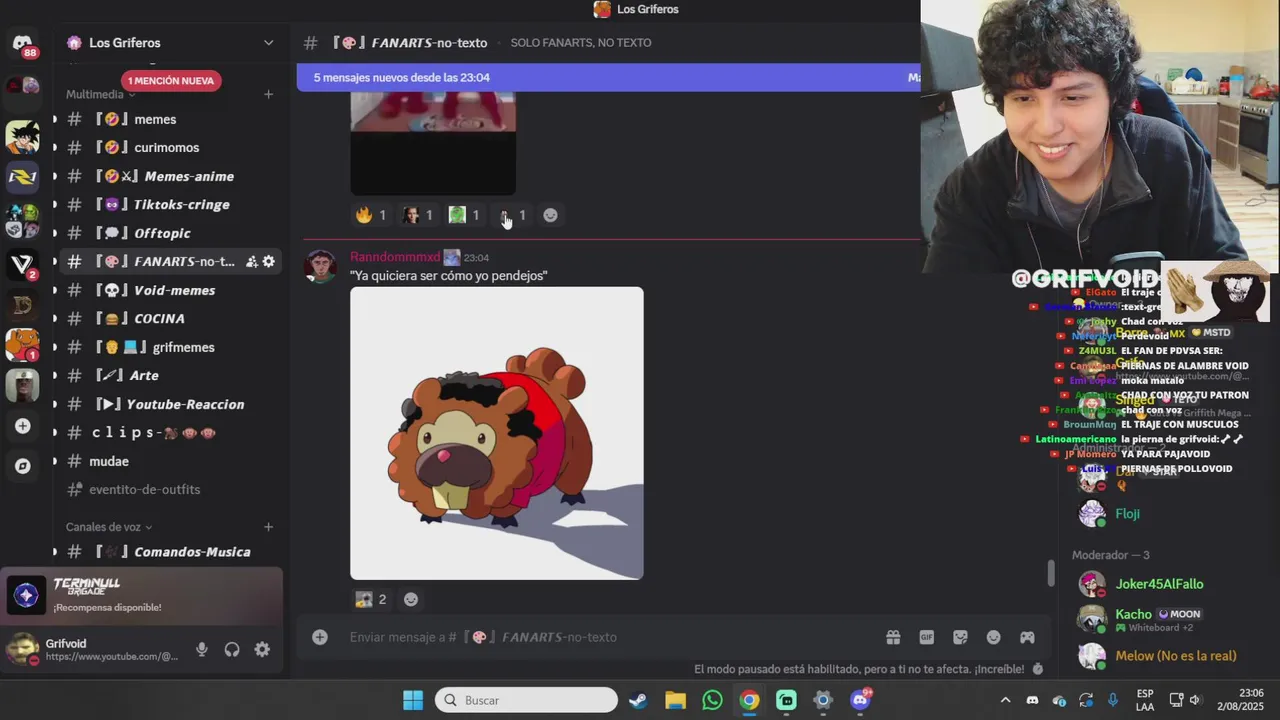
Task: Toggle the second portrait reaction
Action: tap(417, 215)
